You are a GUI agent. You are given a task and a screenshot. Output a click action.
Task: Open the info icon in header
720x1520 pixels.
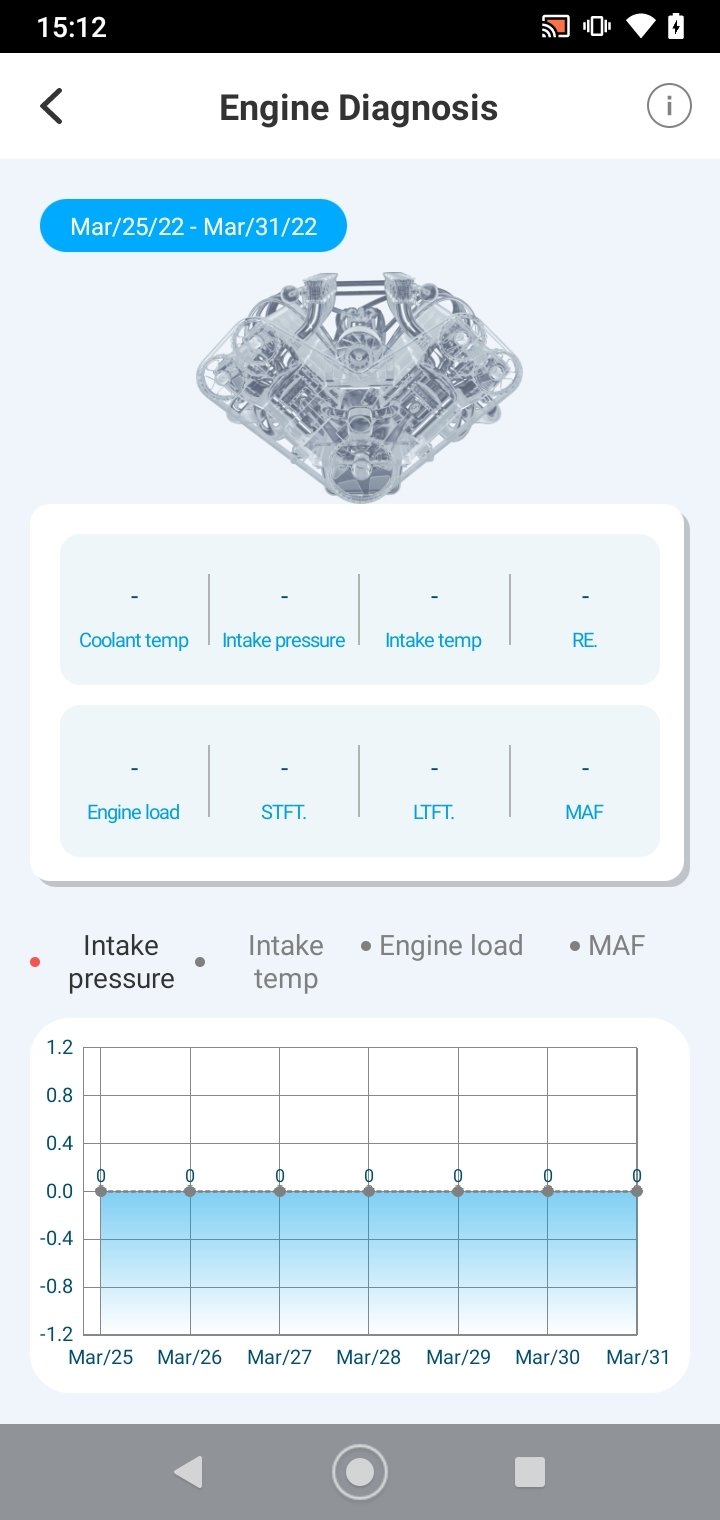(669, 106)
